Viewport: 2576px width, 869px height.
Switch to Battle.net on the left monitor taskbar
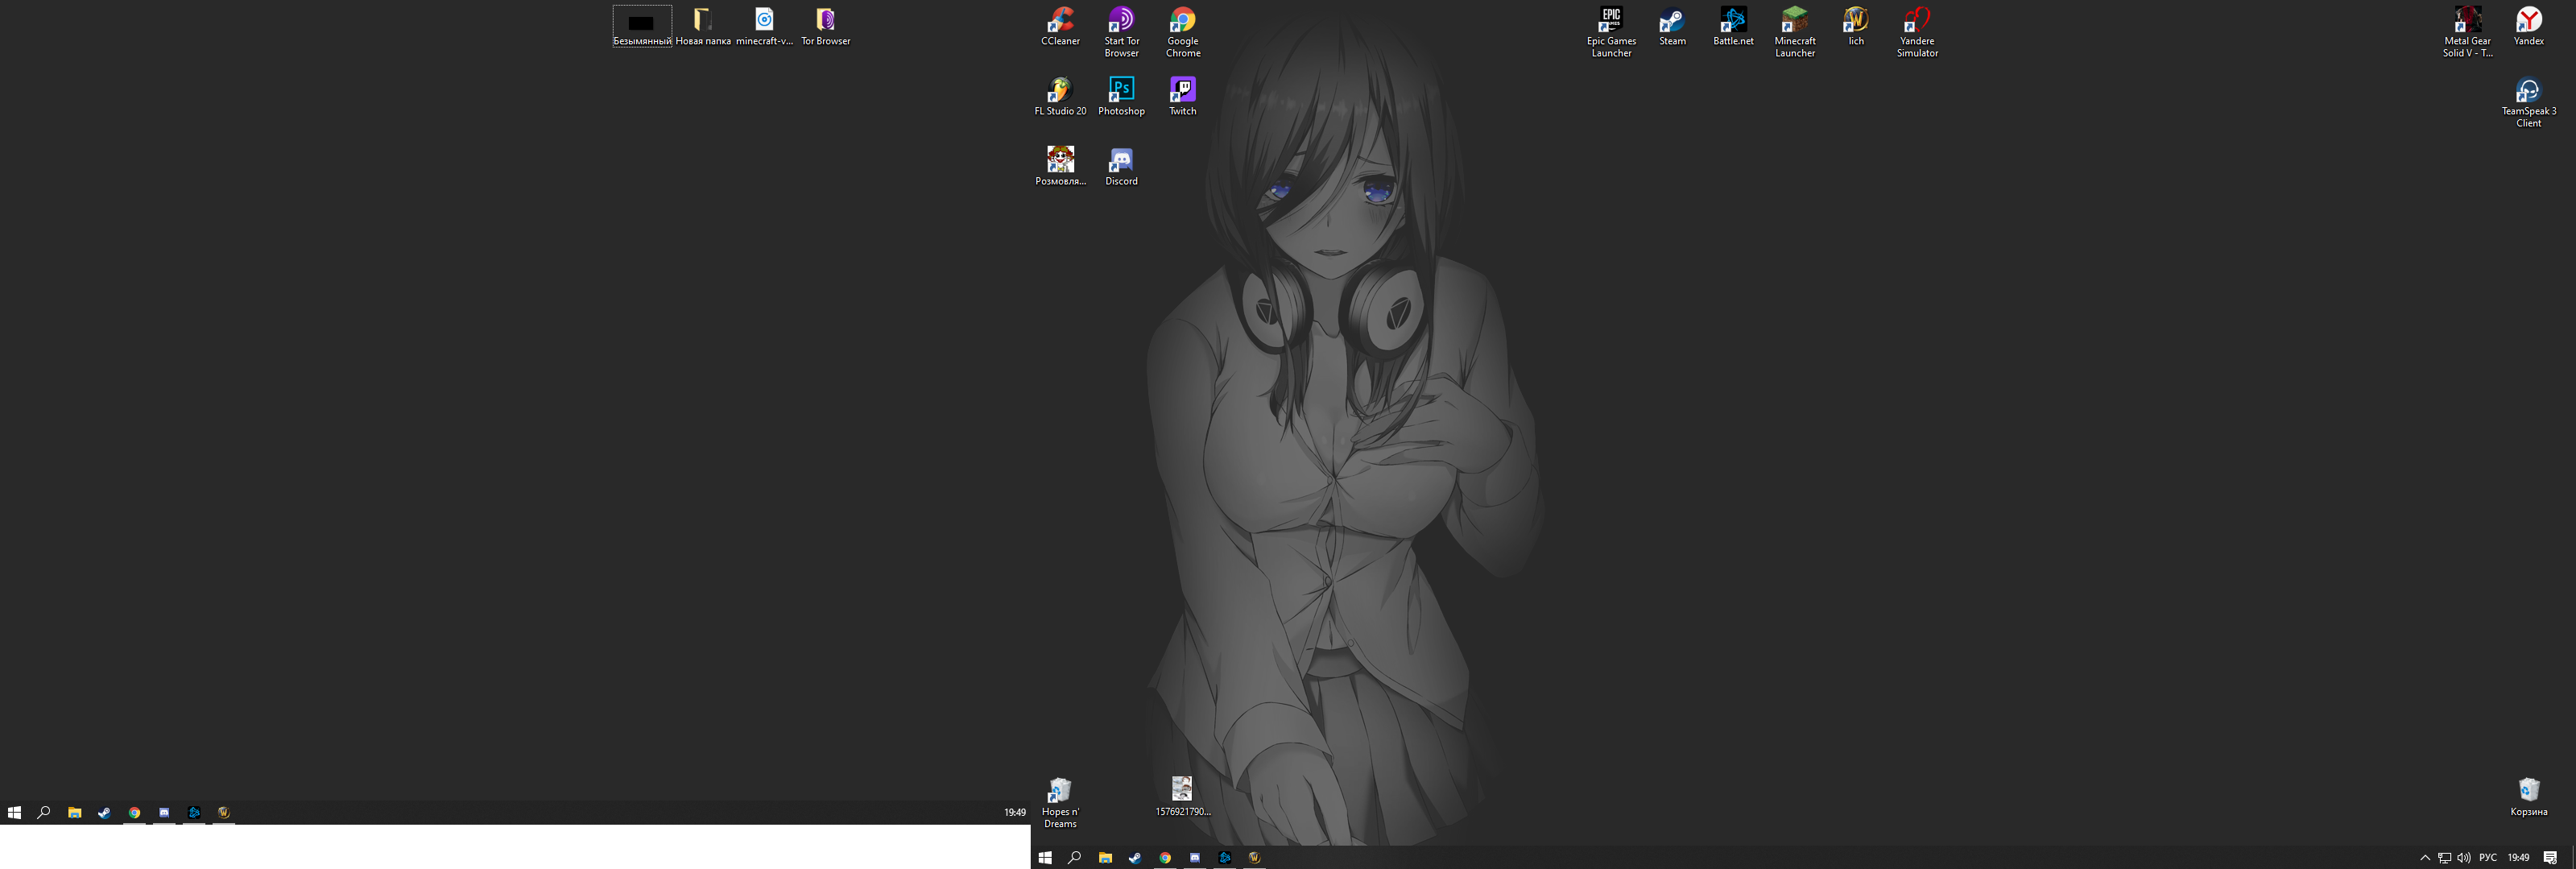click(x=194, y=812)
